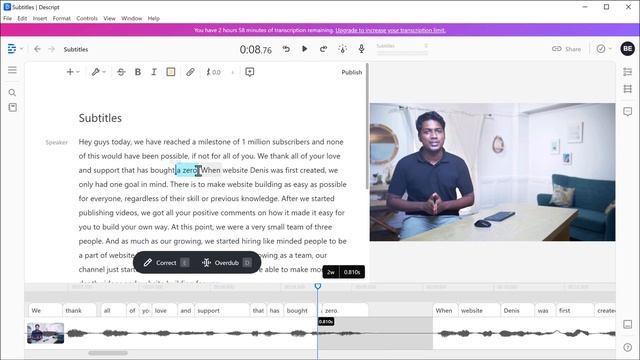Open the View menu

[x=109, y=18]
